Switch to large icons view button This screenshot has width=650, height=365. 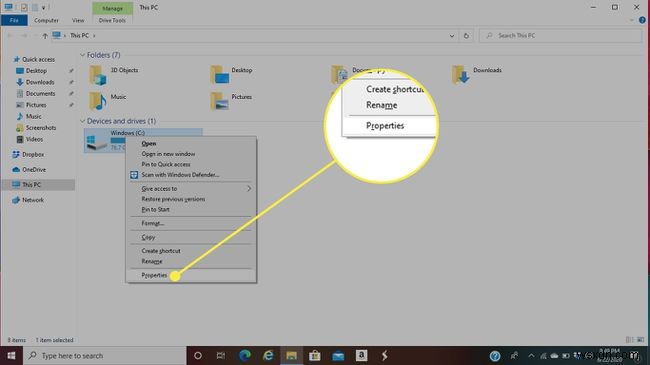click(640, 340)
